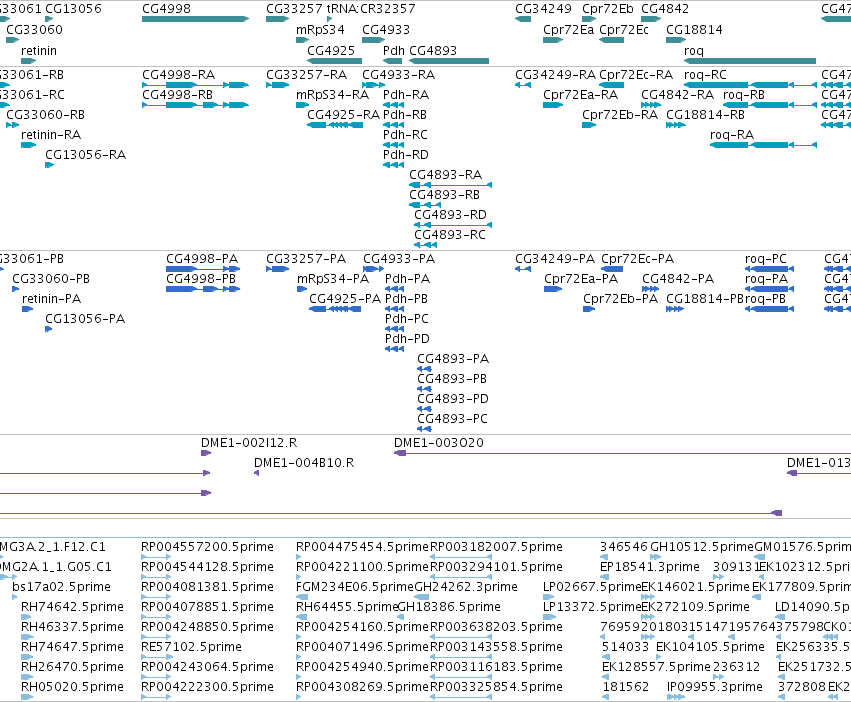Select the DME1-003O20 clone label
The width and height of the screenshot is (851, 702).
click(x=439, y=443)
